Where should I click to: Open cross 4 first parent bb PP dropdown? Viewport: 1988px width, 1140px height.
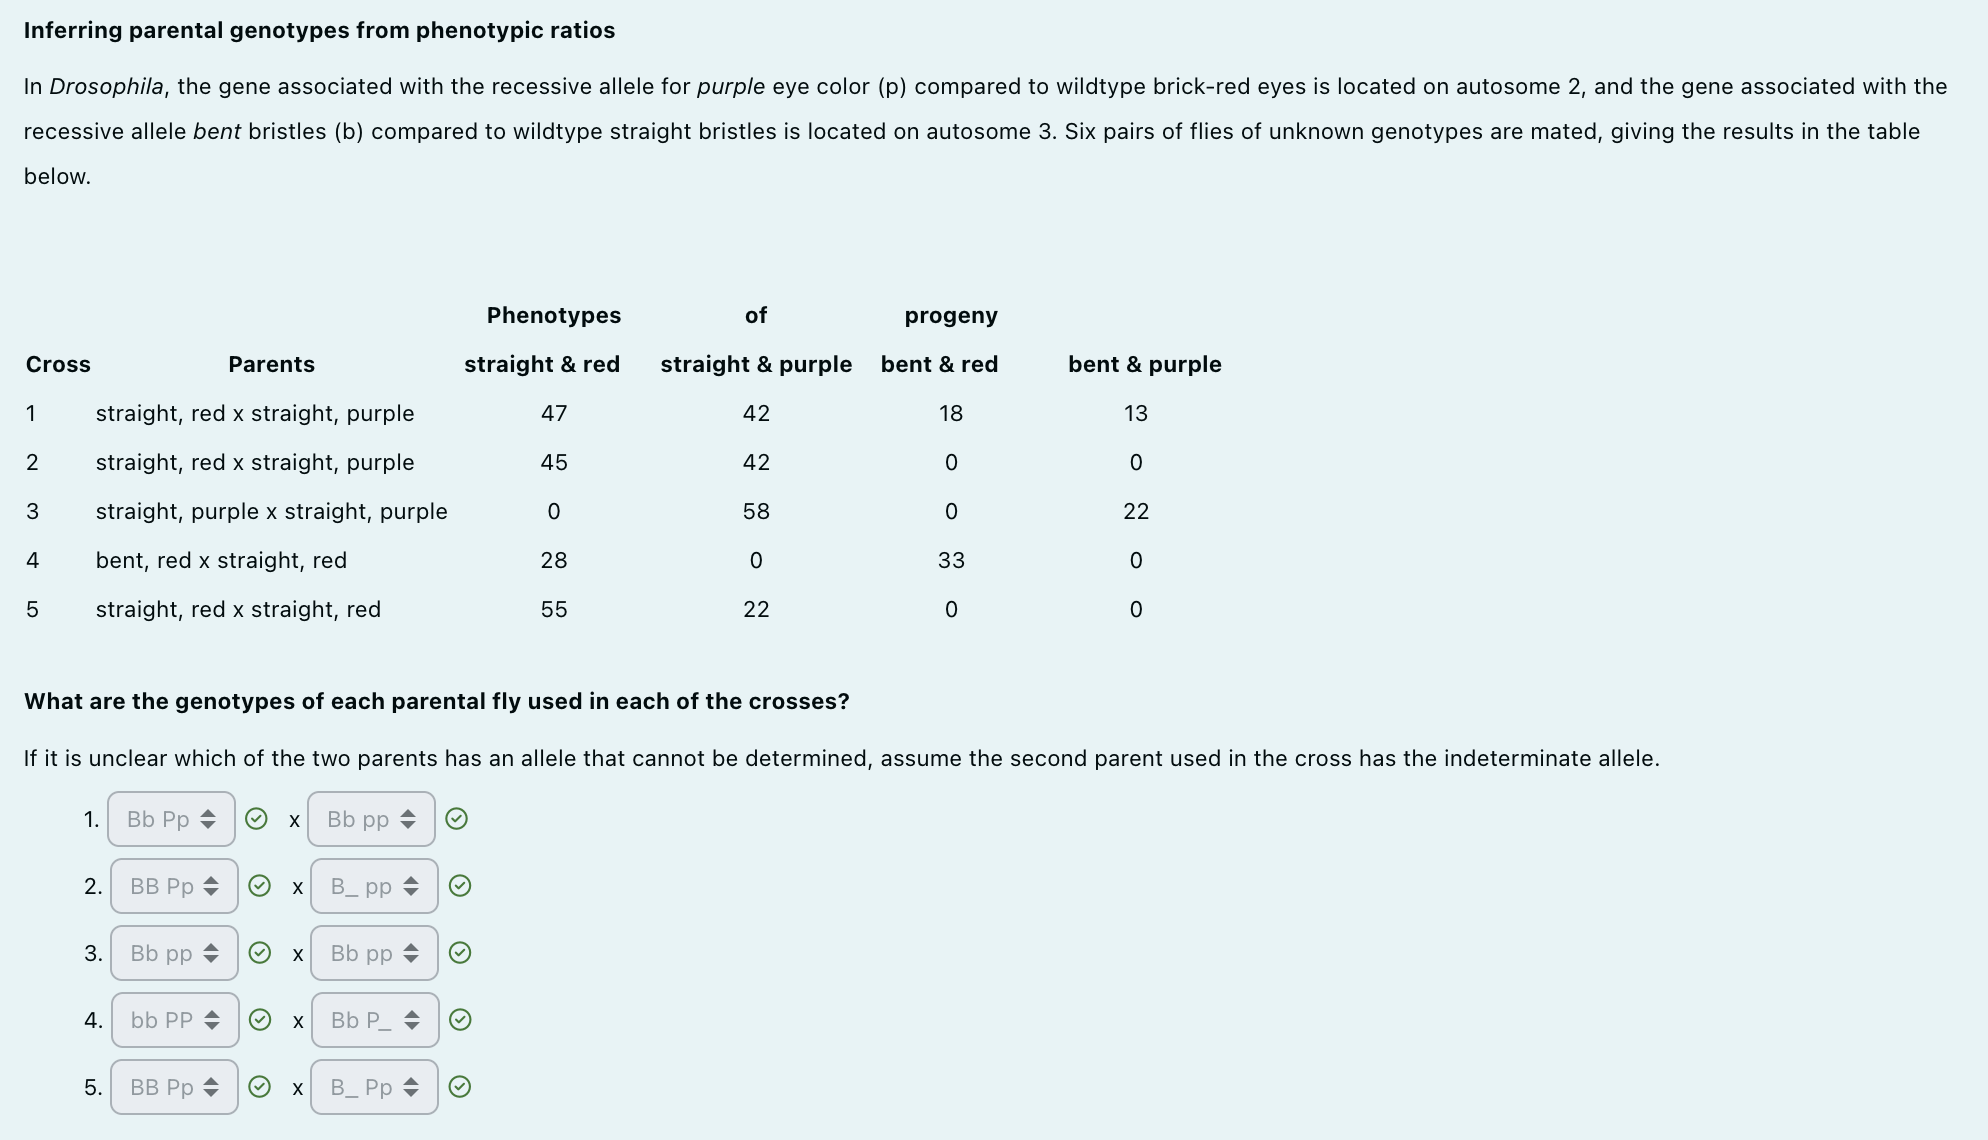click(x=175, y=1020)
